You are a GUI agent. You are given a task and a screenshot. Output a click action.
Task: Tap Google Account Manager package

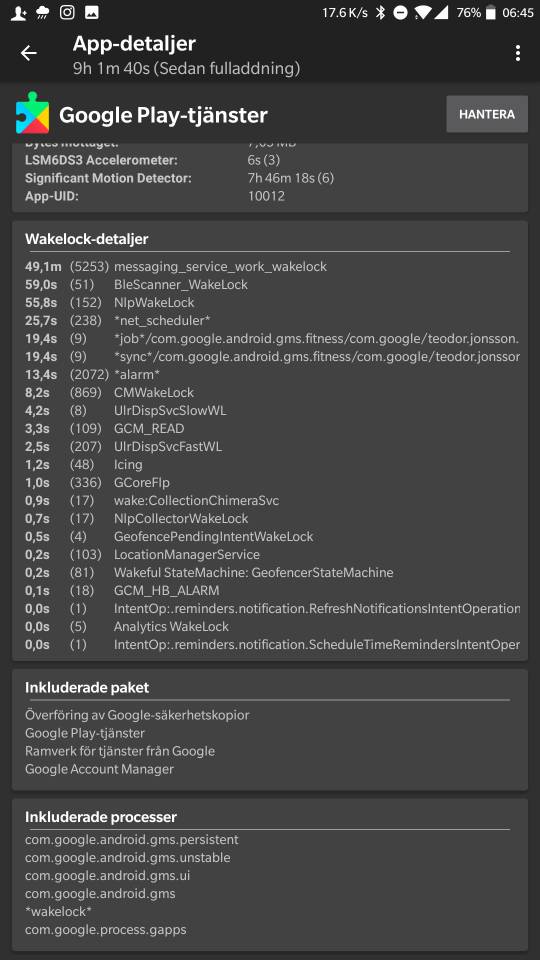click(99, 769)
